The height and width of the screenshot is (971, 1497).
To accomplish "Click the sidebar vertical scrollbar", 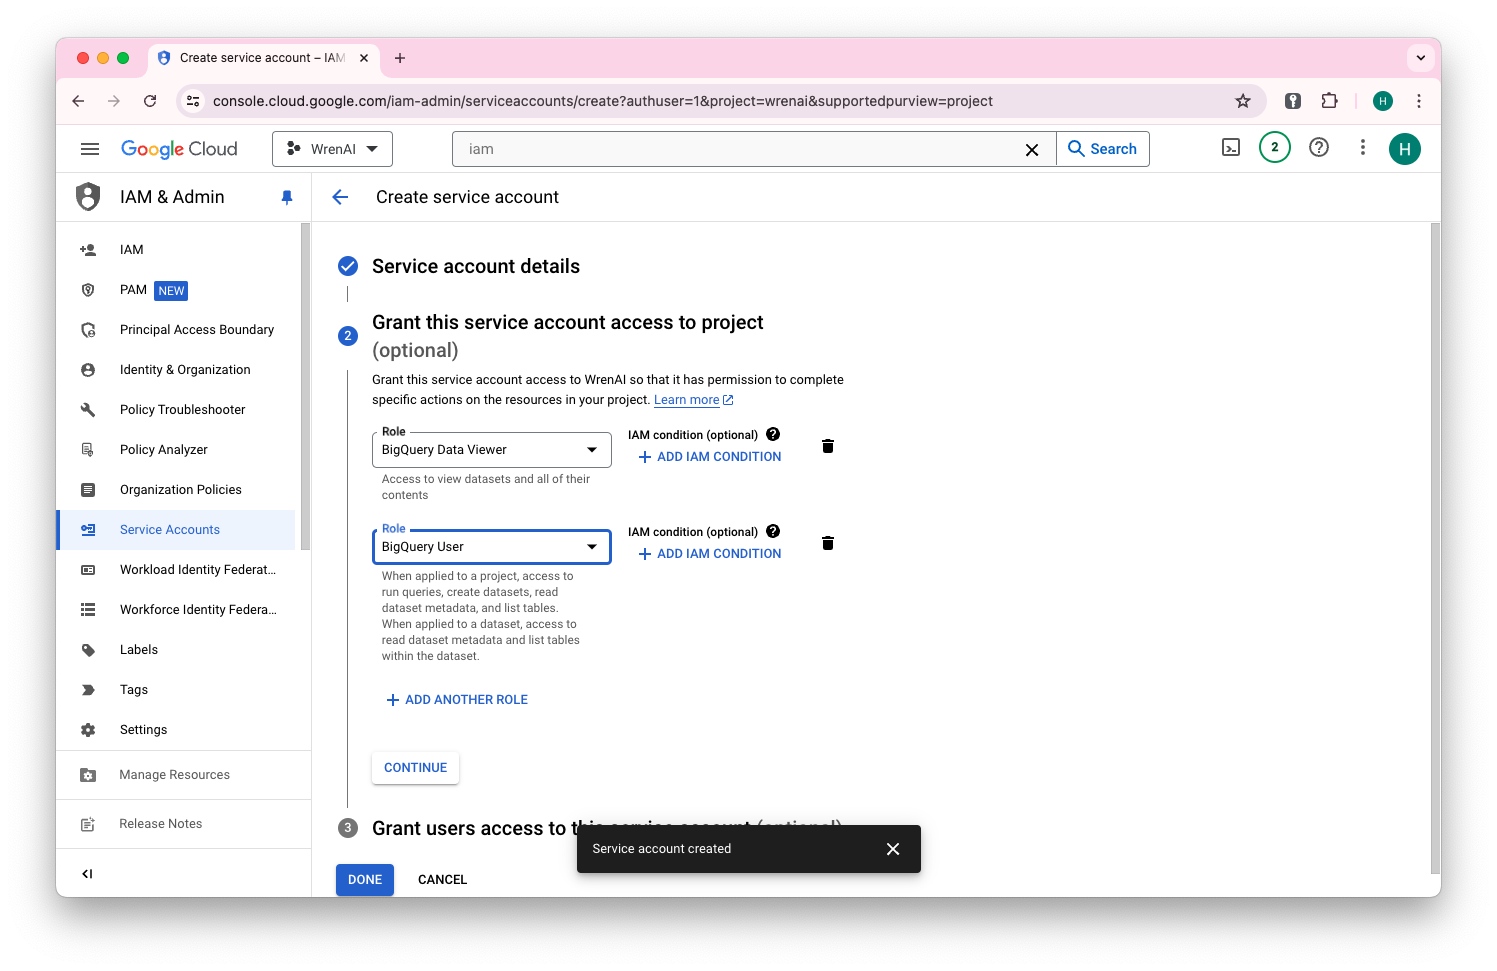I will 305,387.
